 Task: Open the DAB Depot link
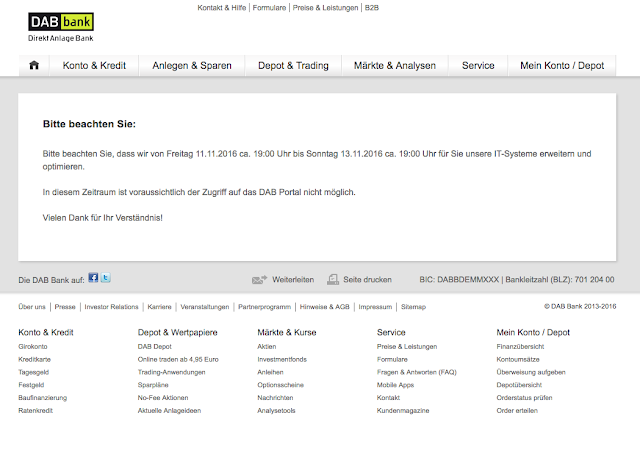(x=155, y=347)
